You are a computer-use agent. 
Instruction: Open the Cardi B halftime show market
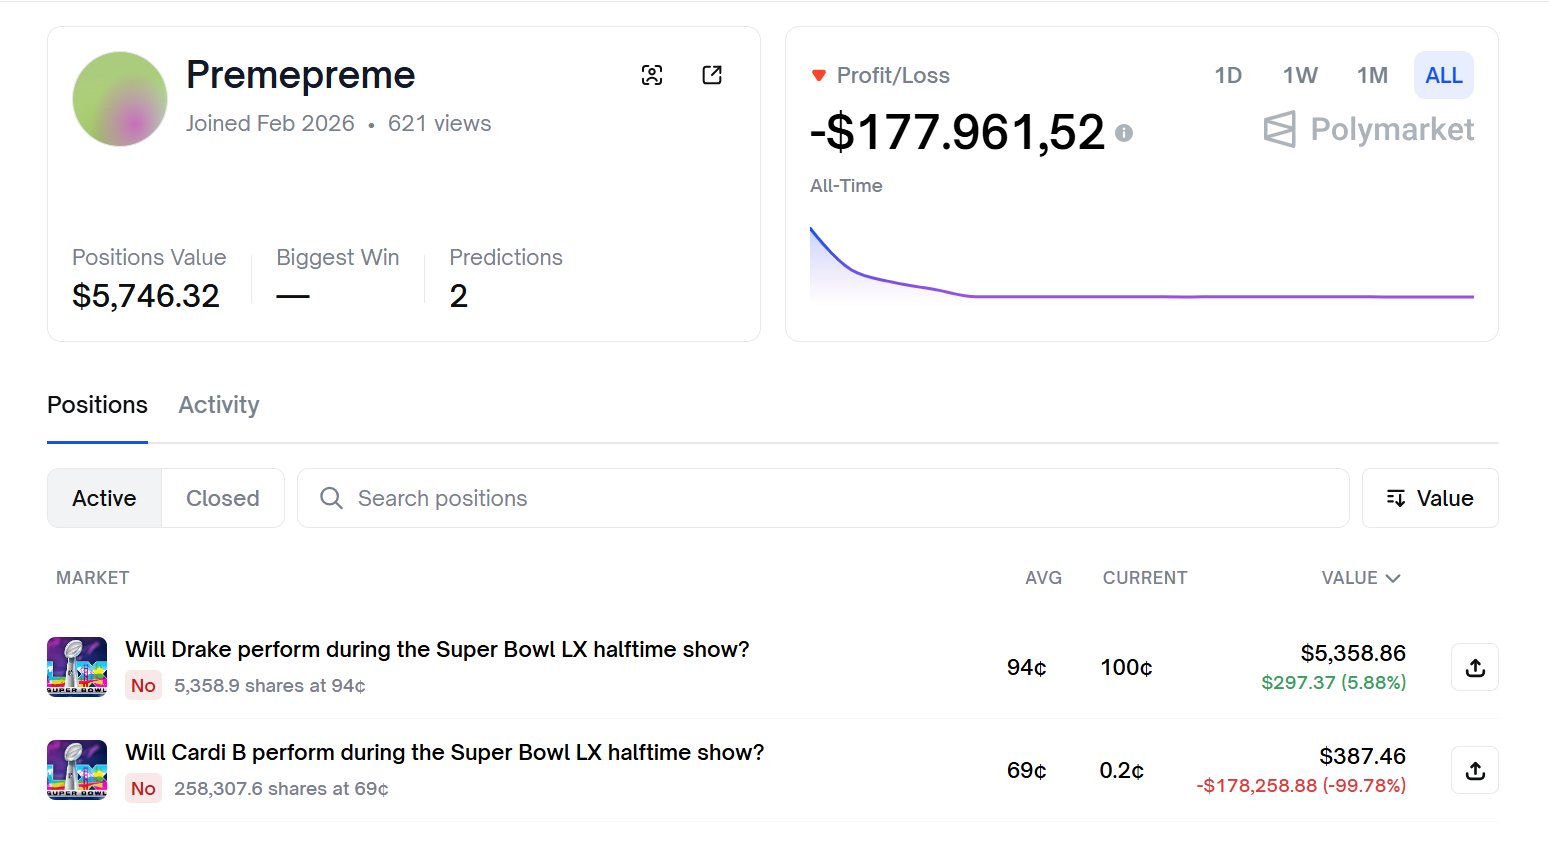point(444,752)
